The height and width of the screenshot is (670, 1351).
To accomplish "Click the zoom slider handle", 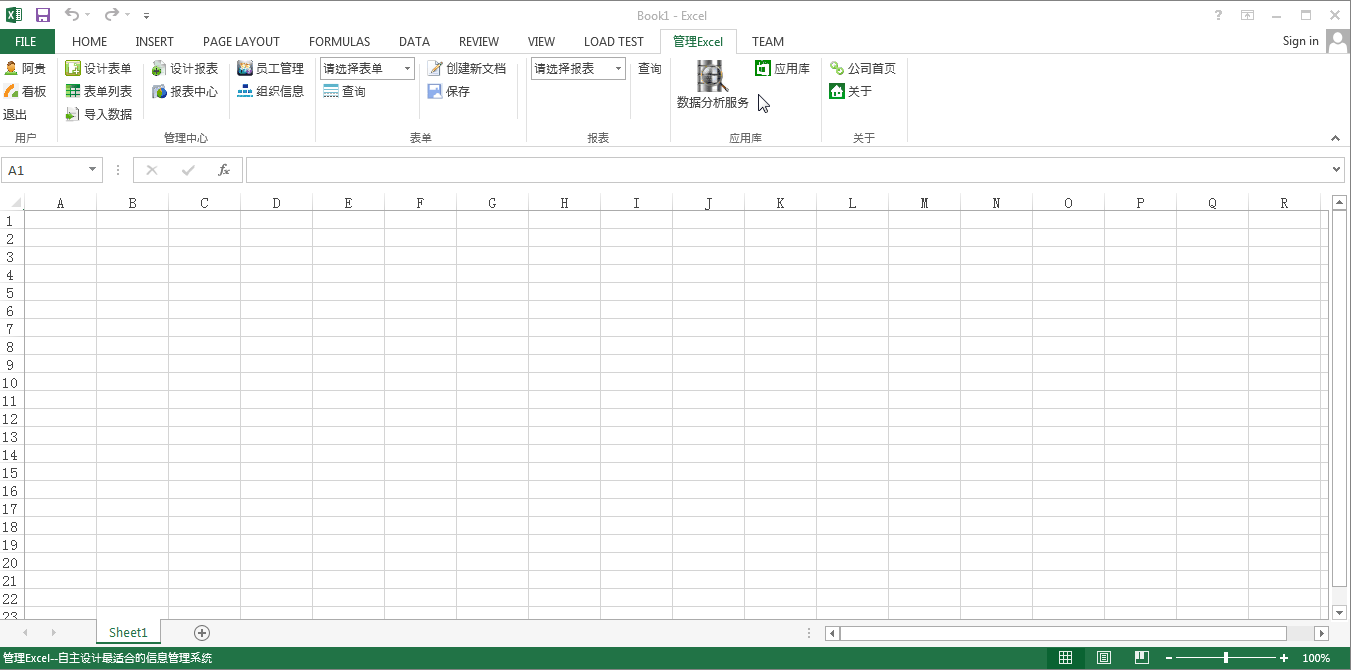I will pos(1226,658).
